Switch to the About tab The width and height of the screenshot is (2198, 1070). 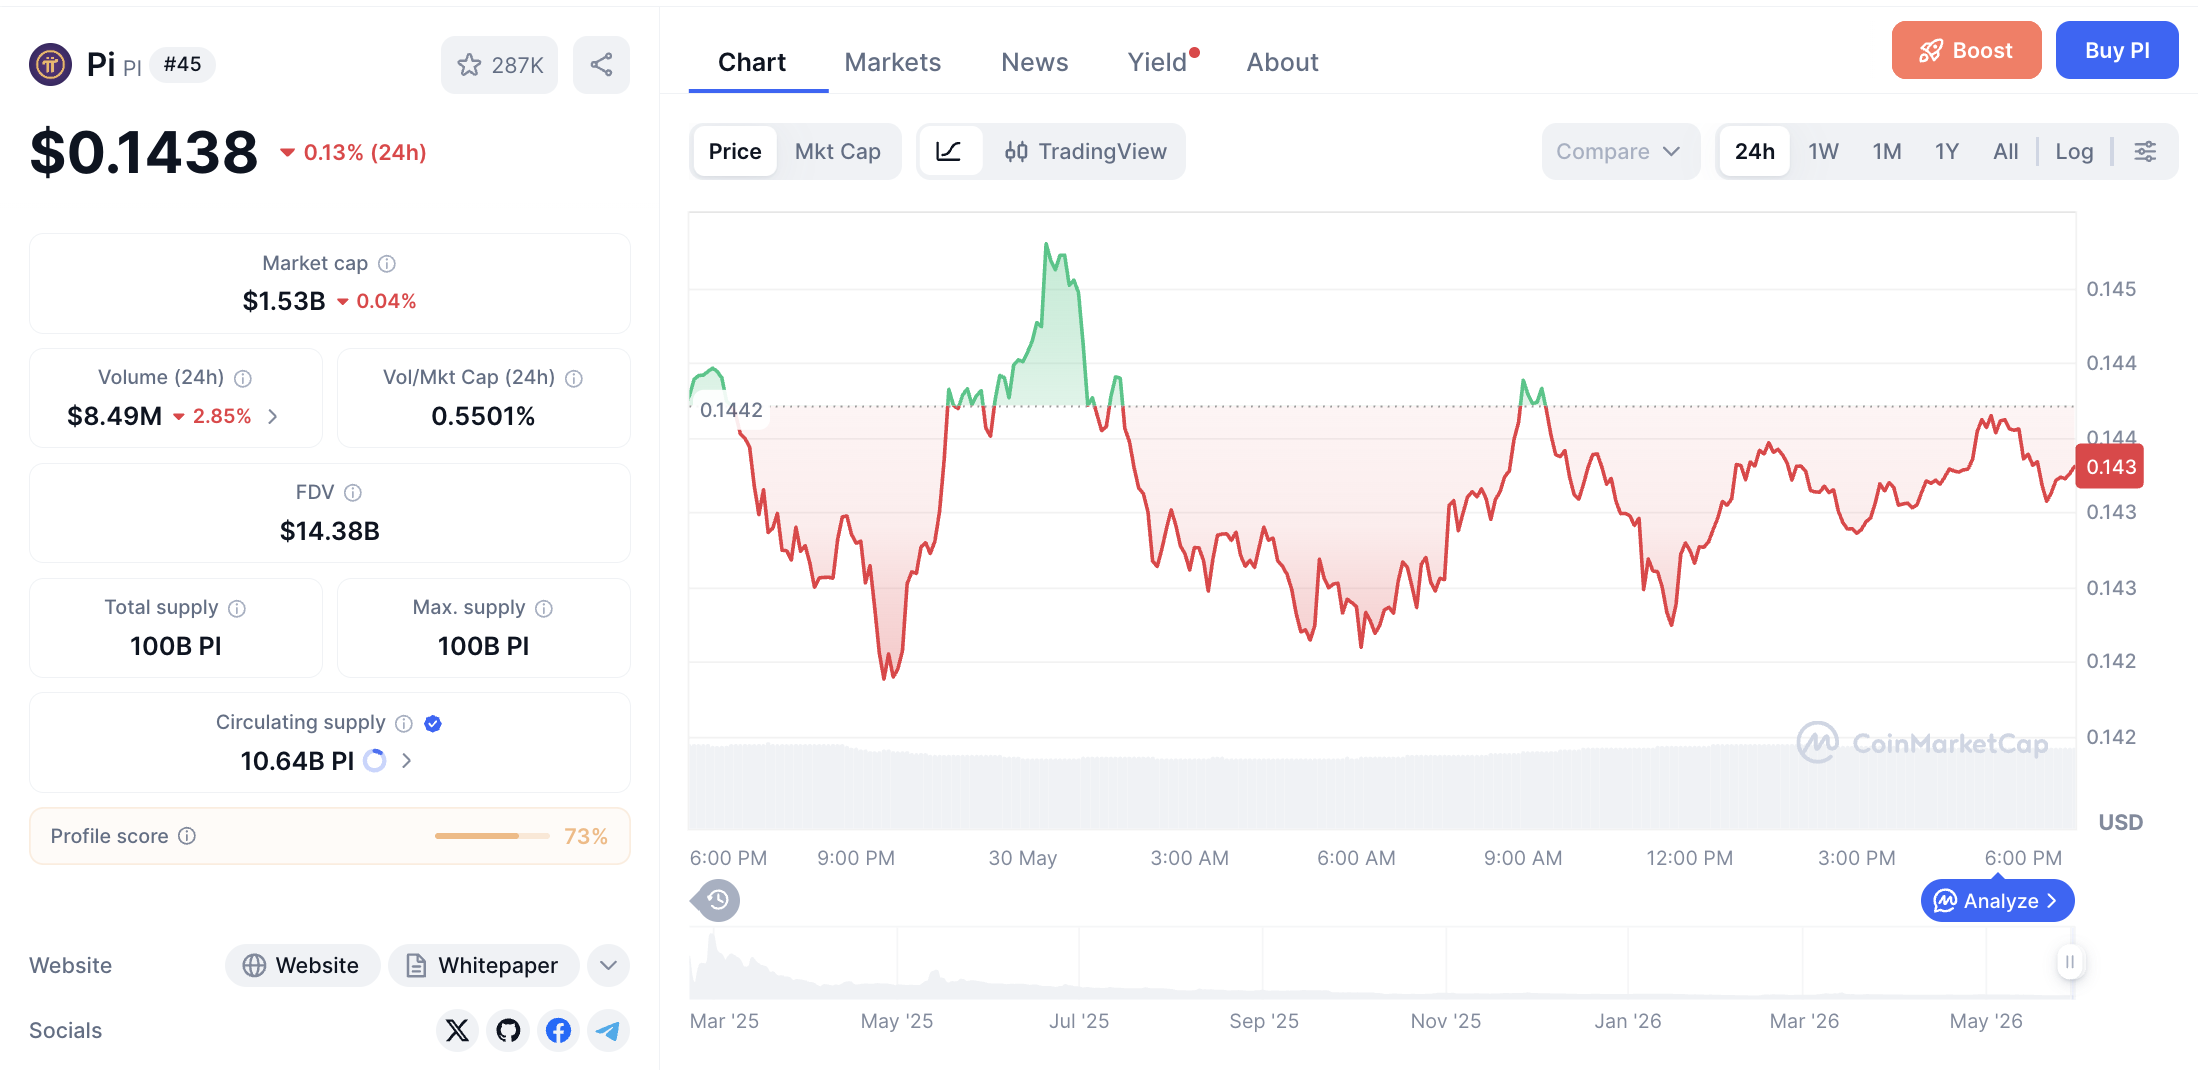pos(1282,62)
